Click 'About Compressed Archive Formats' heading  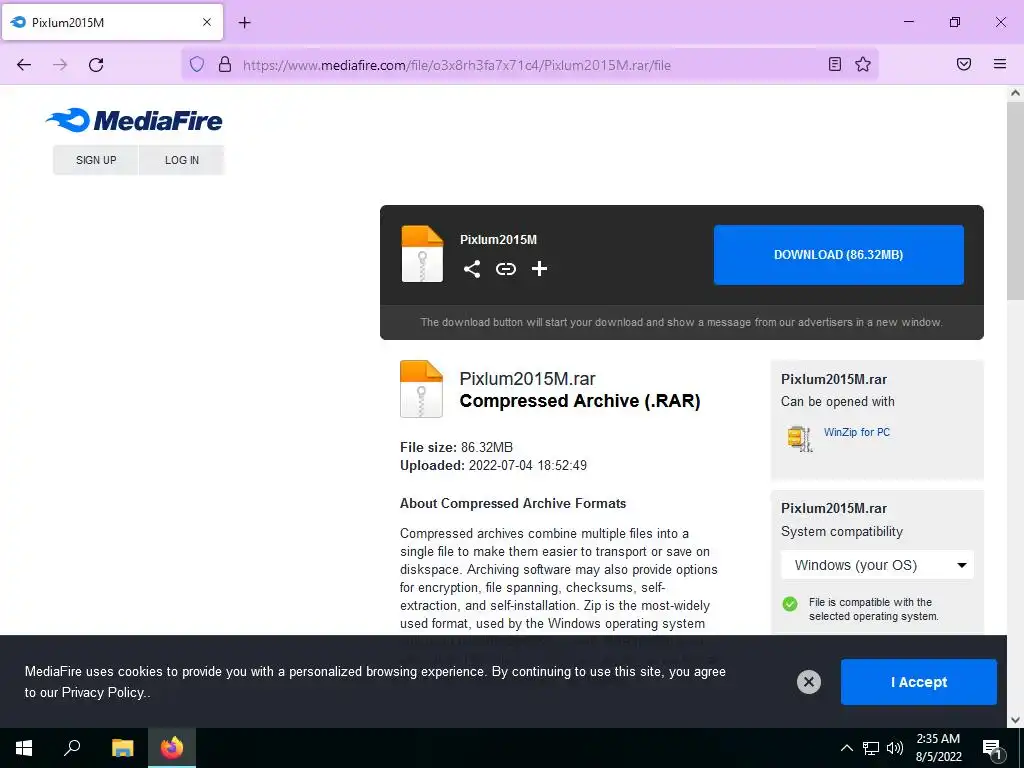(x=513, y=504)
